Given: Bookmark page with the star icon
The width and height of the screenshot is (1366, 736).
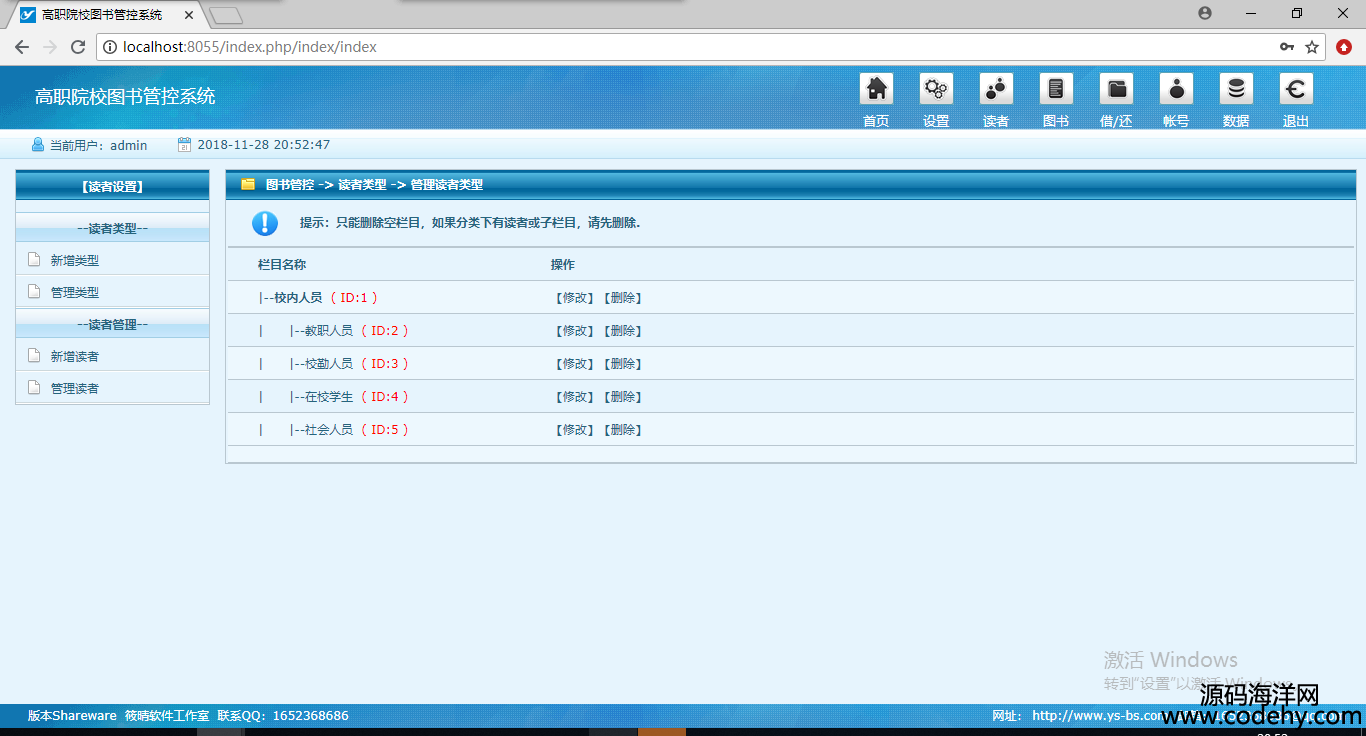Looking at the screenshot, I should tap(1312, 47).
